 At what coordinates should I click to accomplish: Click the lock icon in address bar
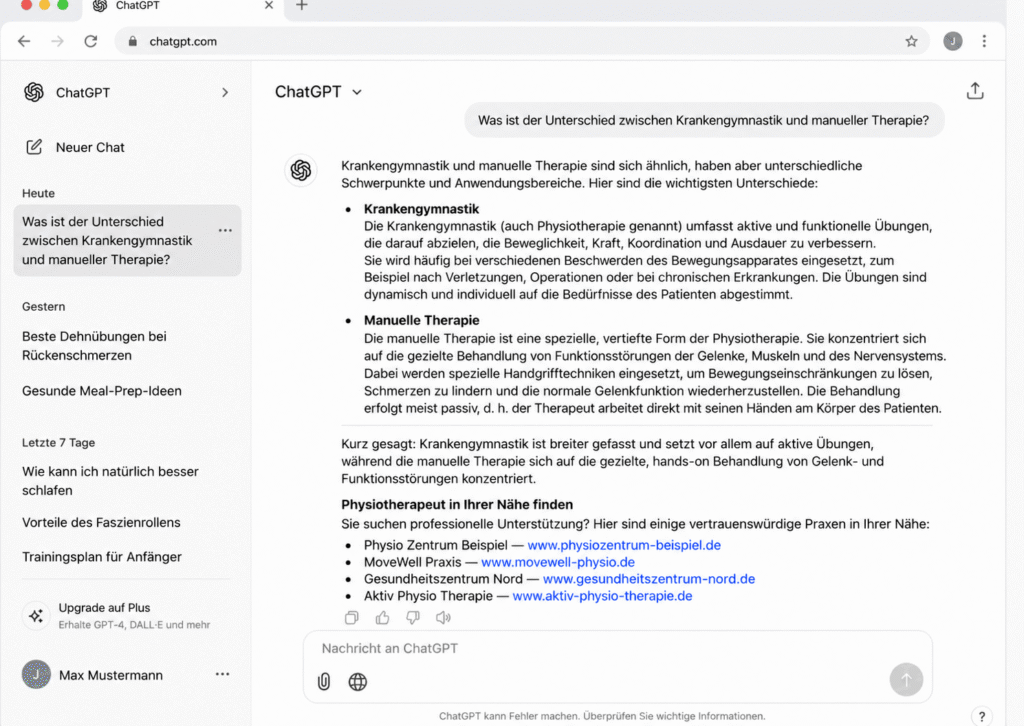133,41
